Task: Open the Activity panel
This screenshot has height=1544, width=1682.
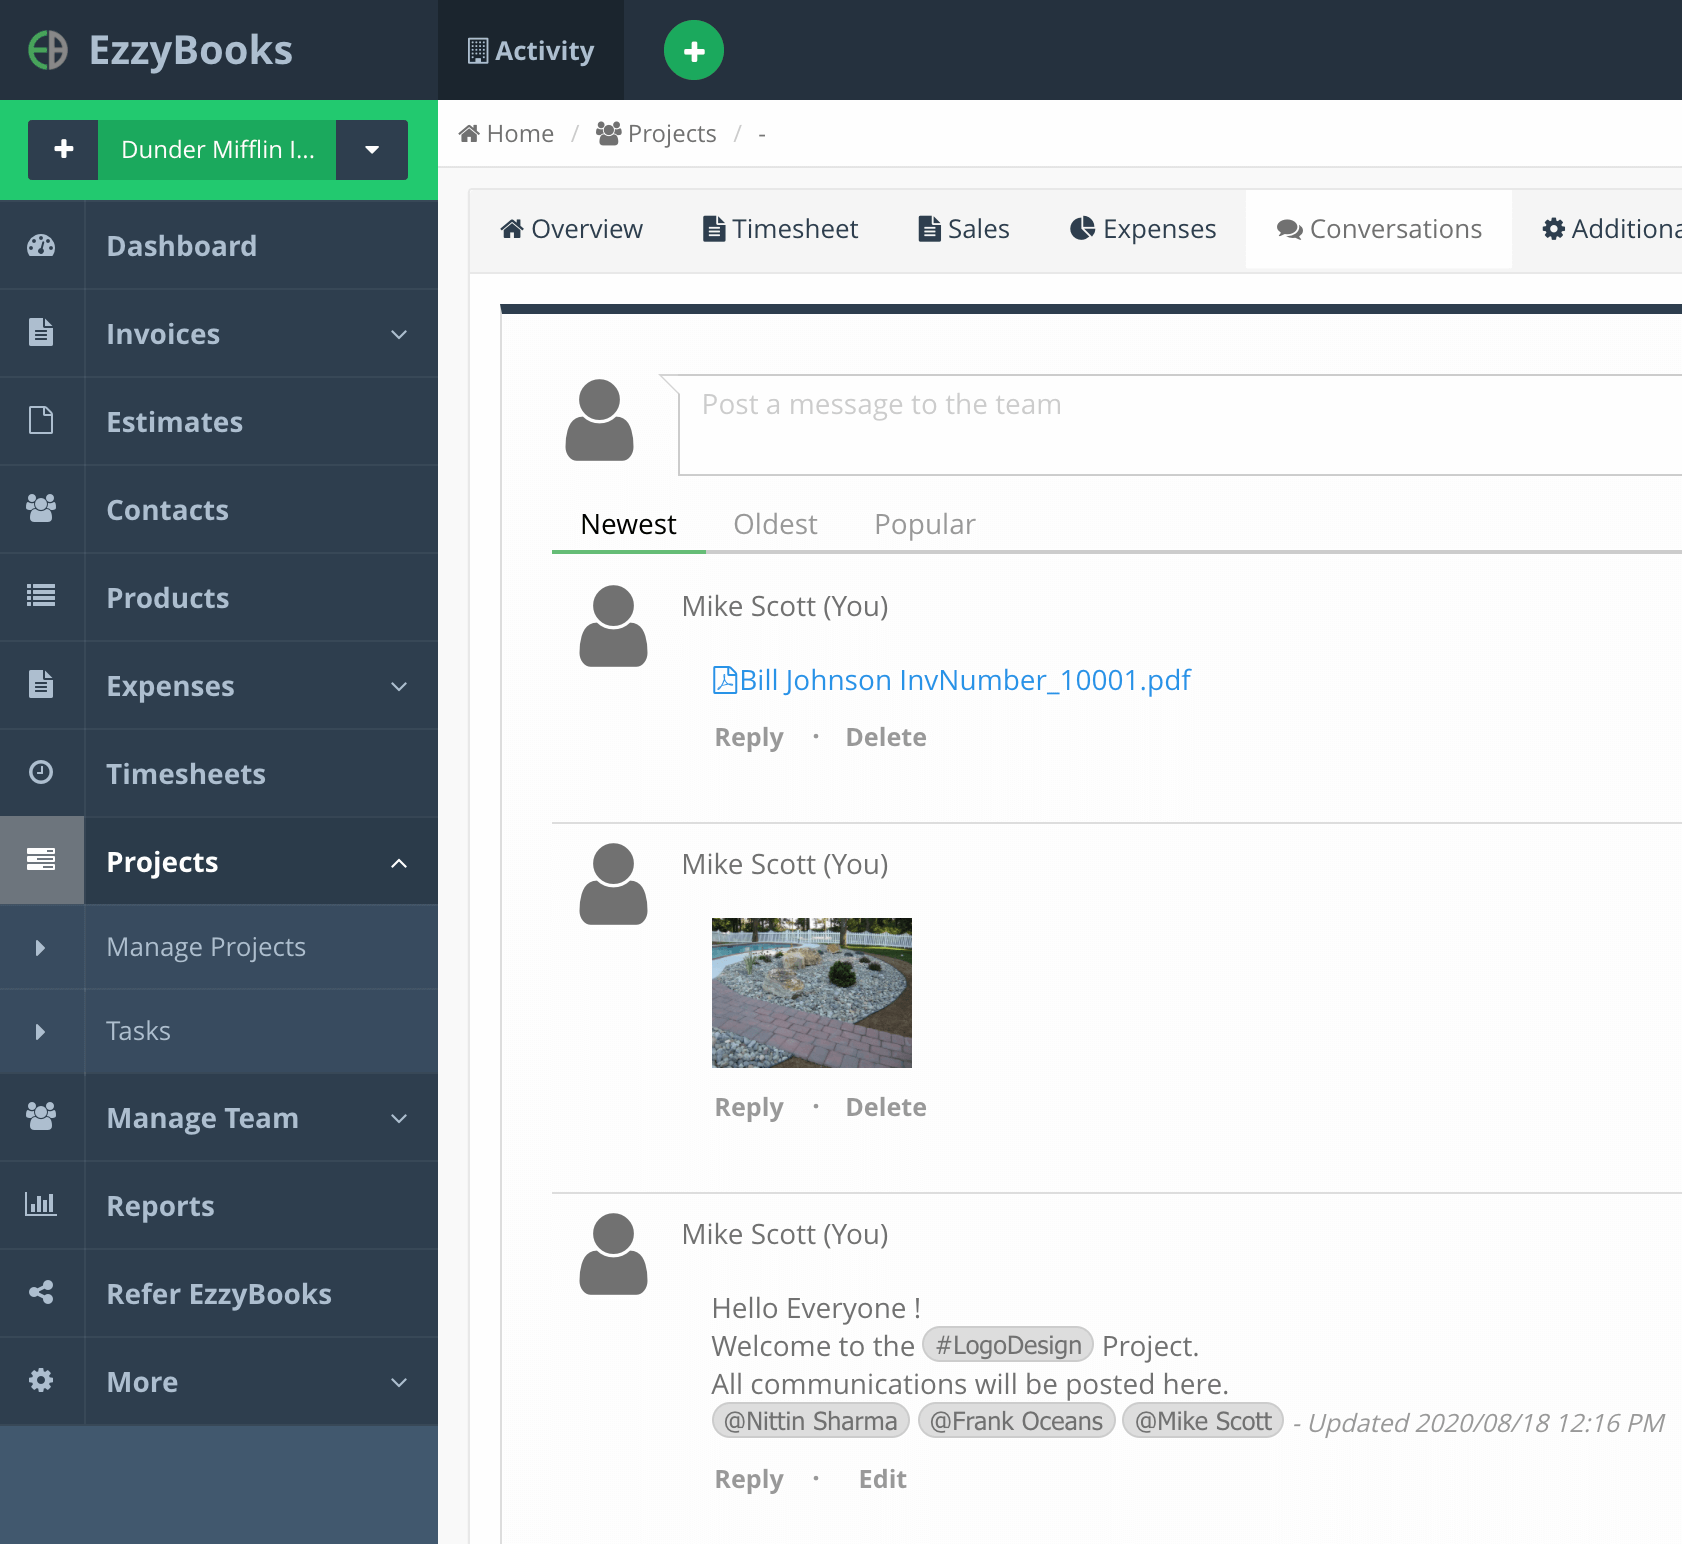Action: 531,50
